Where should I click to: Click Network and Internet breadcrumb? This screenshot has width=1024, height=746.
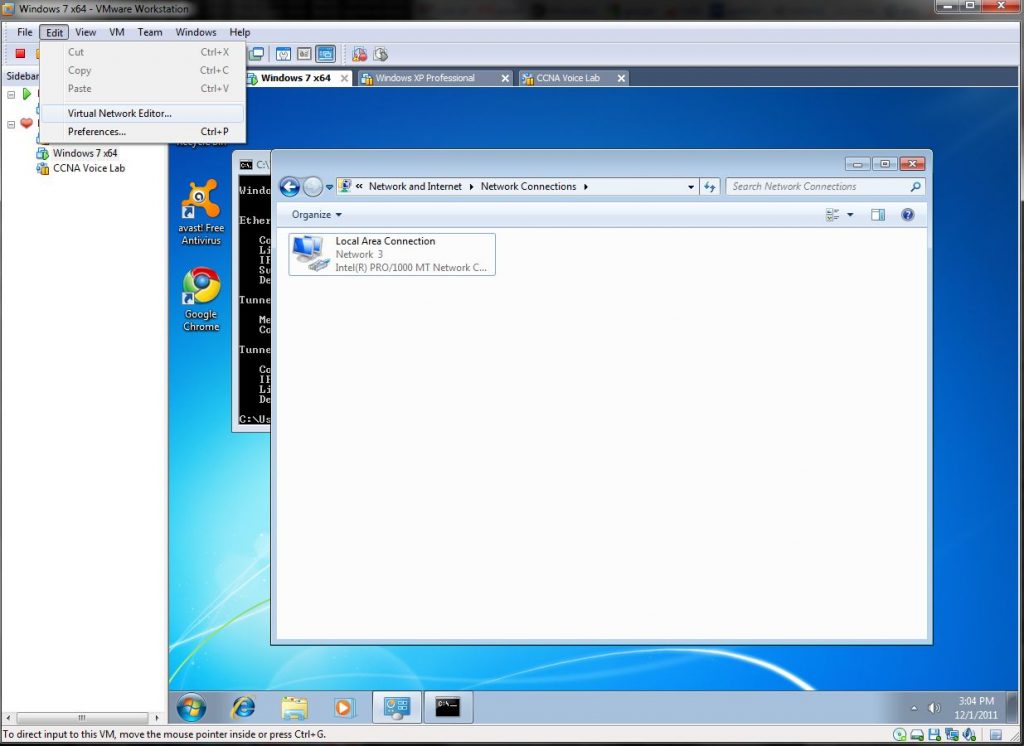(415, 187)
